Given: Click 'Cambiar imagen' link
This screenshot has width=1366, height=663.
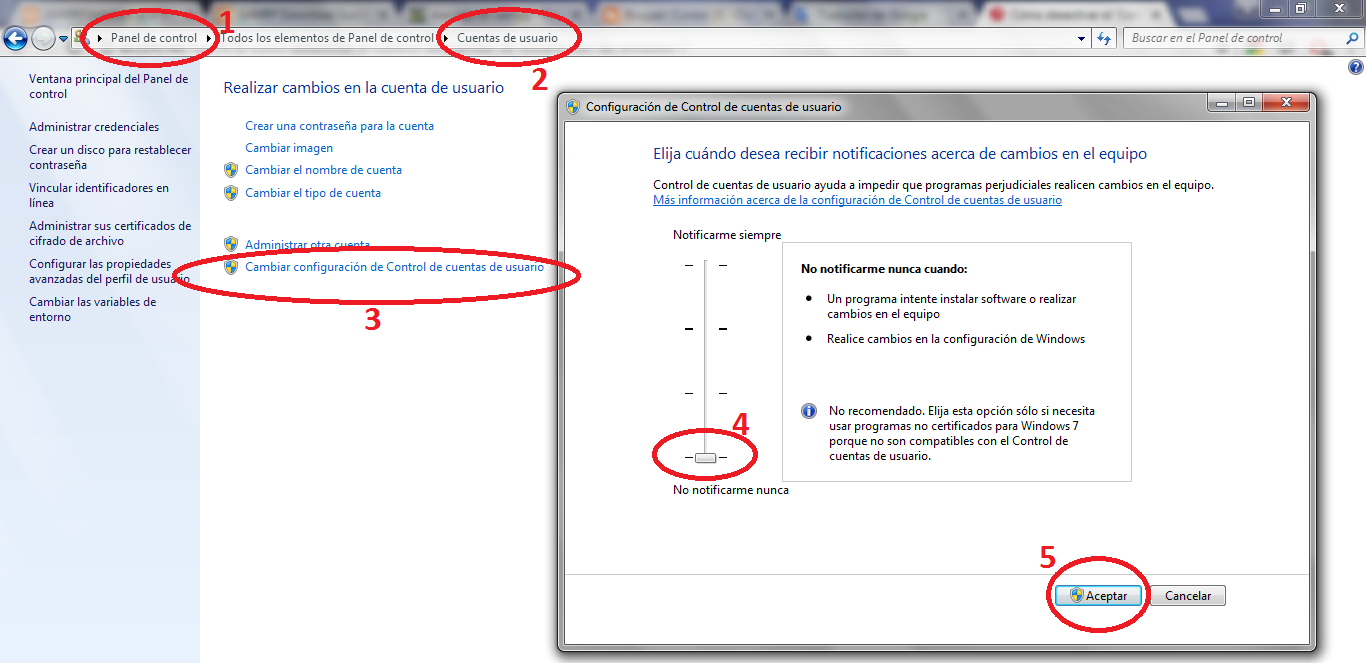Looking at the screenshot, I should tap(289, 148).
